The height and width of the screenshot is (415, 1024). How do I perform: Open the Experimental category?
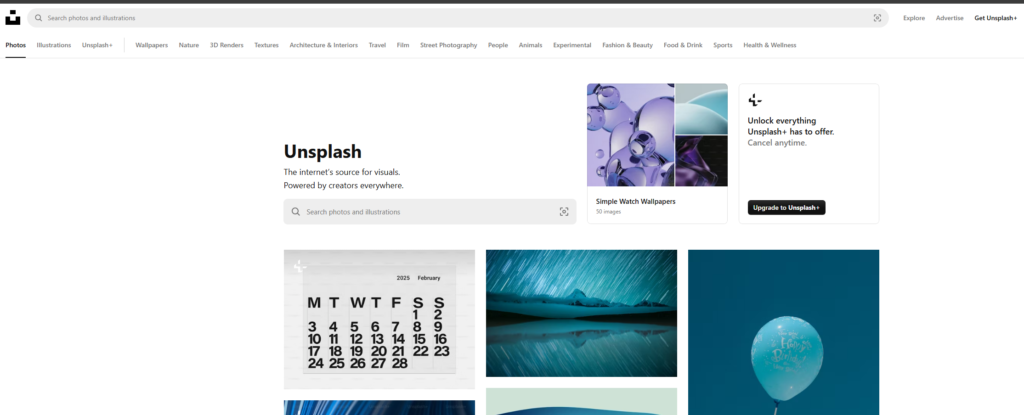(x=572, y=45)
